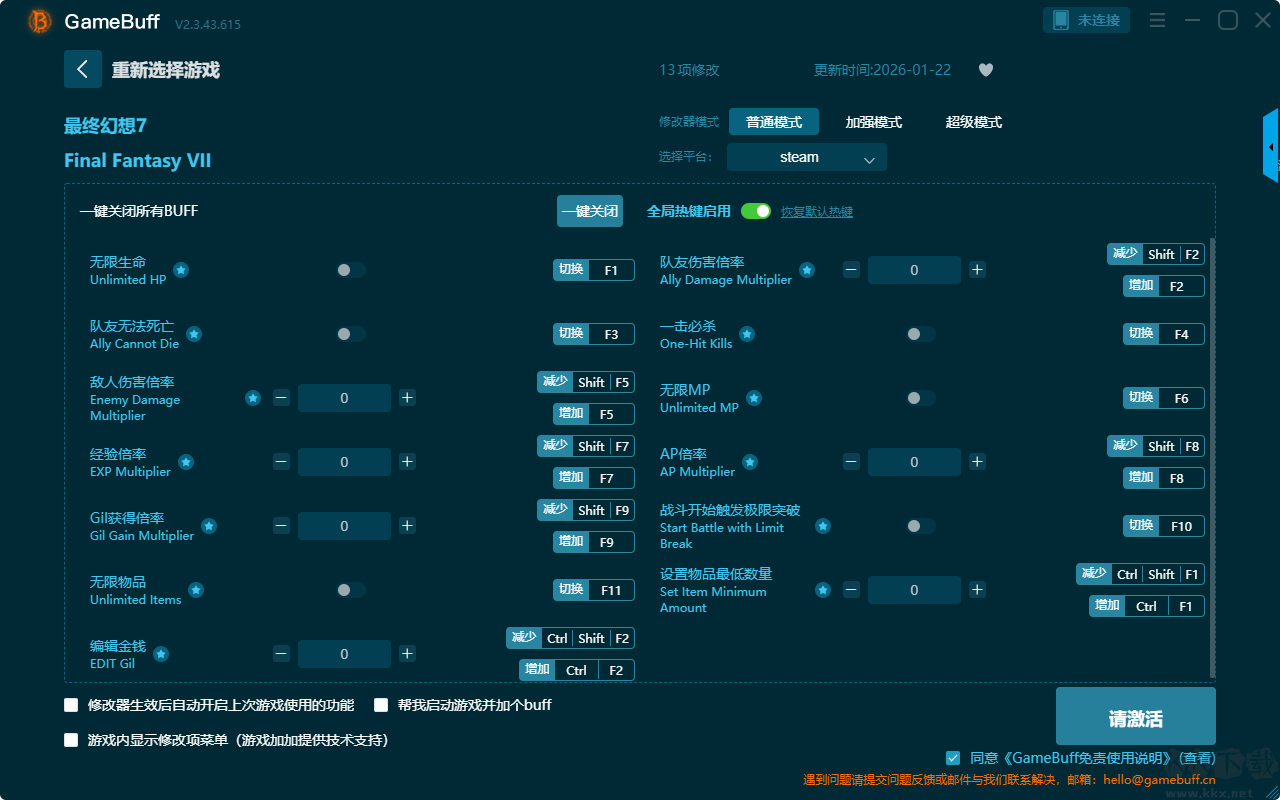This screenshot has height=800, width=1280.
Task: Click the F1 切换 hotkey for Unlimited HP
Action: [594, 270]
